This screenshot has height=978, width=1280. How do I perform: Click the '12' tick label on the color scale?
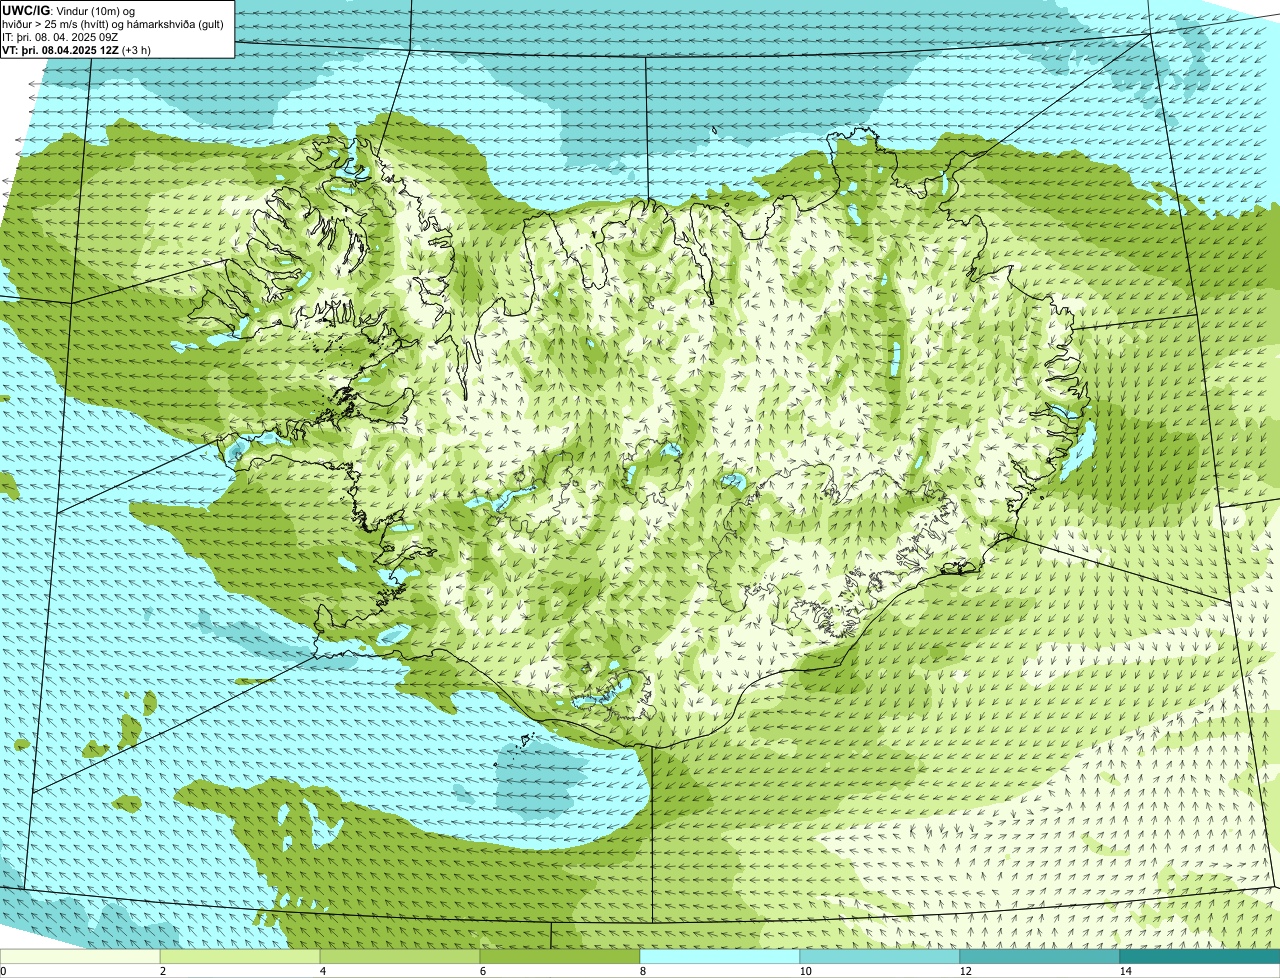pos(965,971)
